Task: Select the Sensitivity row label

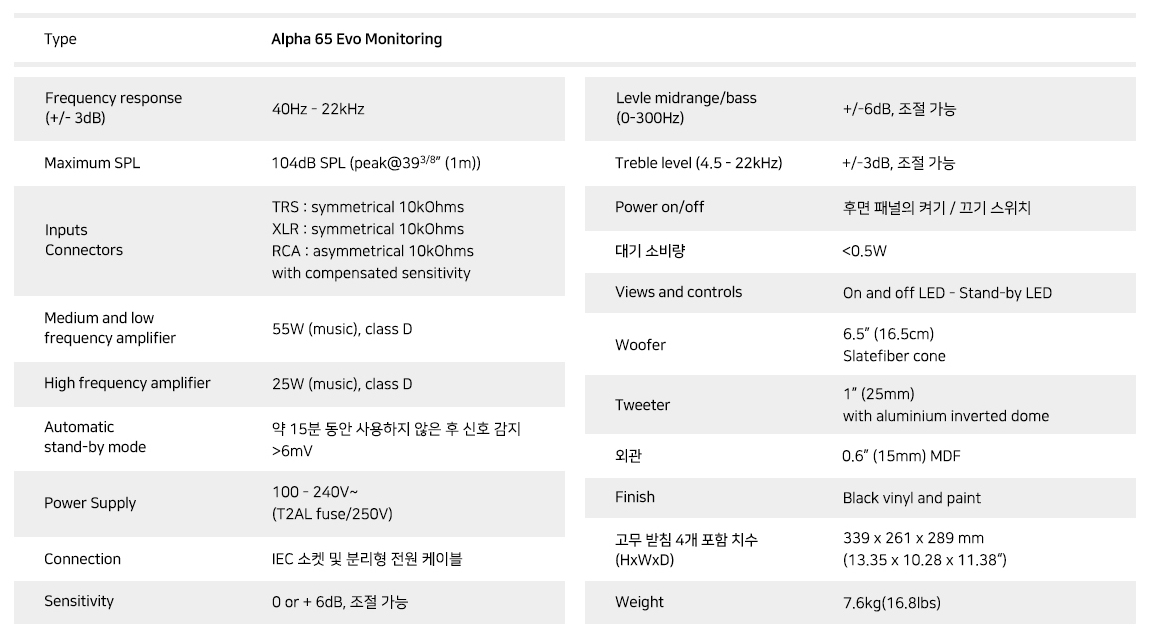Action: point(78,601)
